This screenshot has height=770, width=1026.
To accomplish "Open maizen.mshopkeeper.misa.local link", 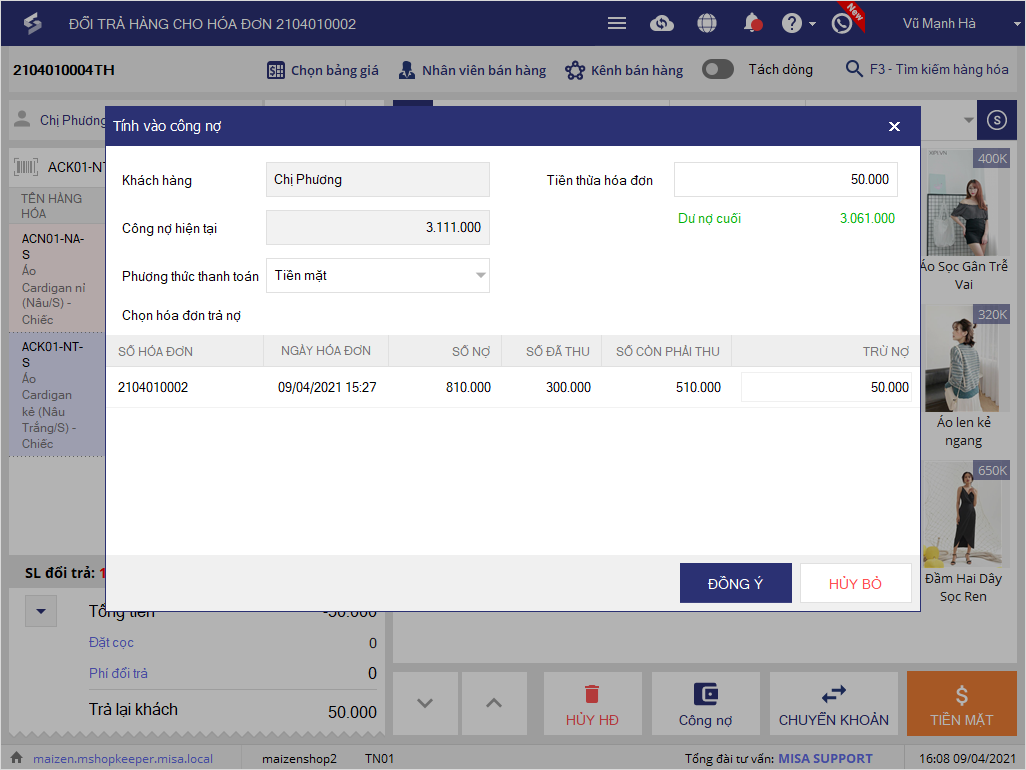I will click(123, 759).
